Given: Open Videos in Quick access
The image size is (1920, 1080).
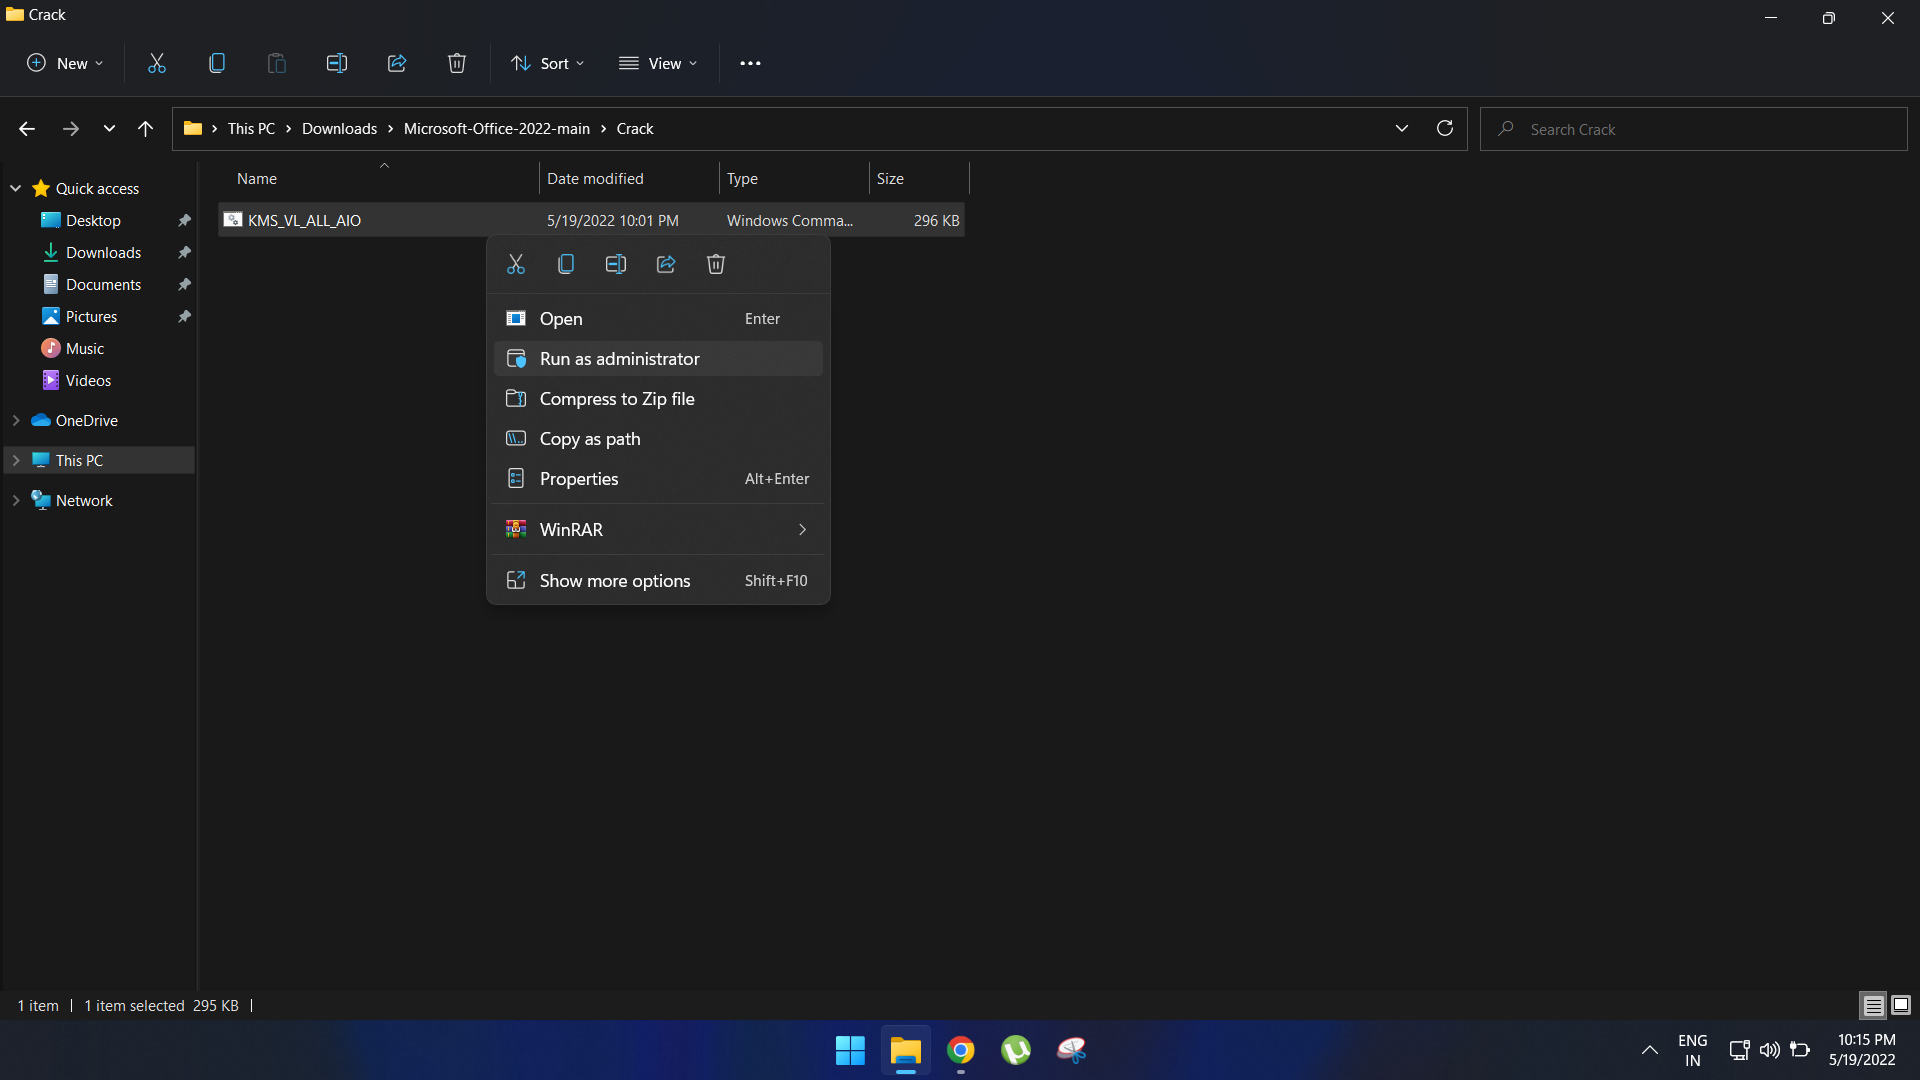Looking at the screenshot, I should click(88, 380).
